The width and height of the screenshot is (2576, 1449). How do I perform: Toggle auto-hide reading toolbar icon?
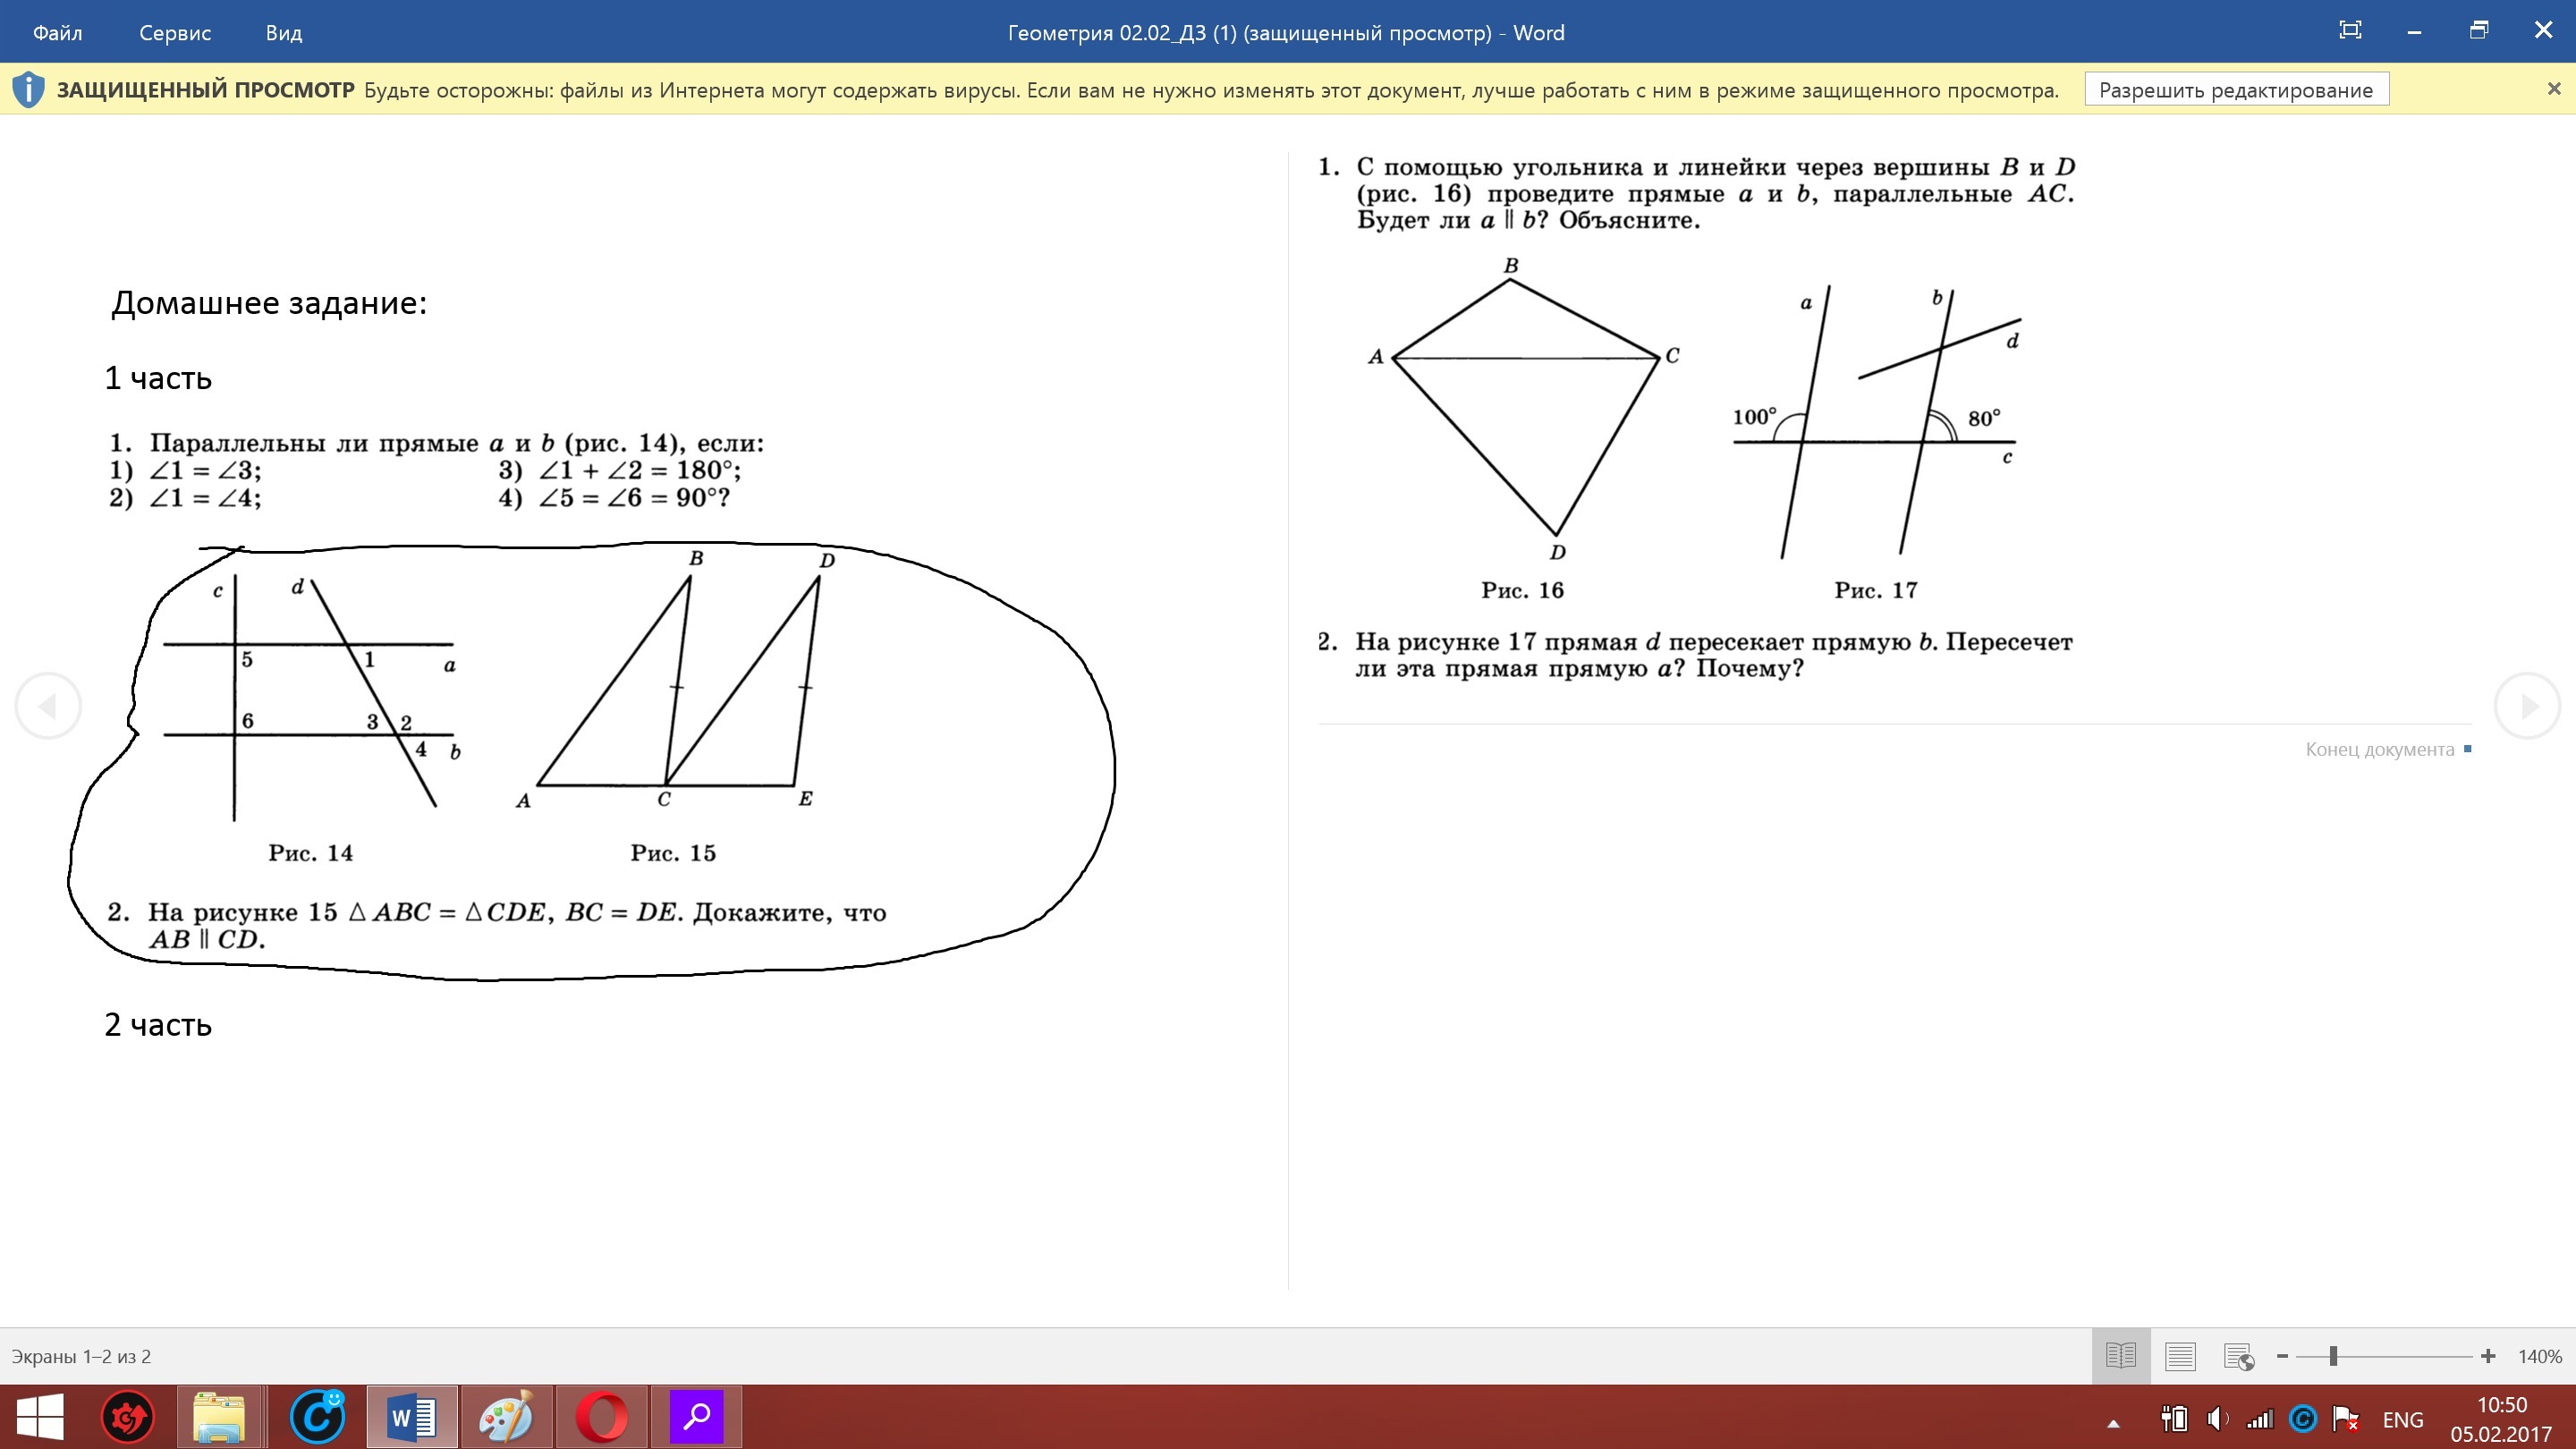pos(2350,31)
